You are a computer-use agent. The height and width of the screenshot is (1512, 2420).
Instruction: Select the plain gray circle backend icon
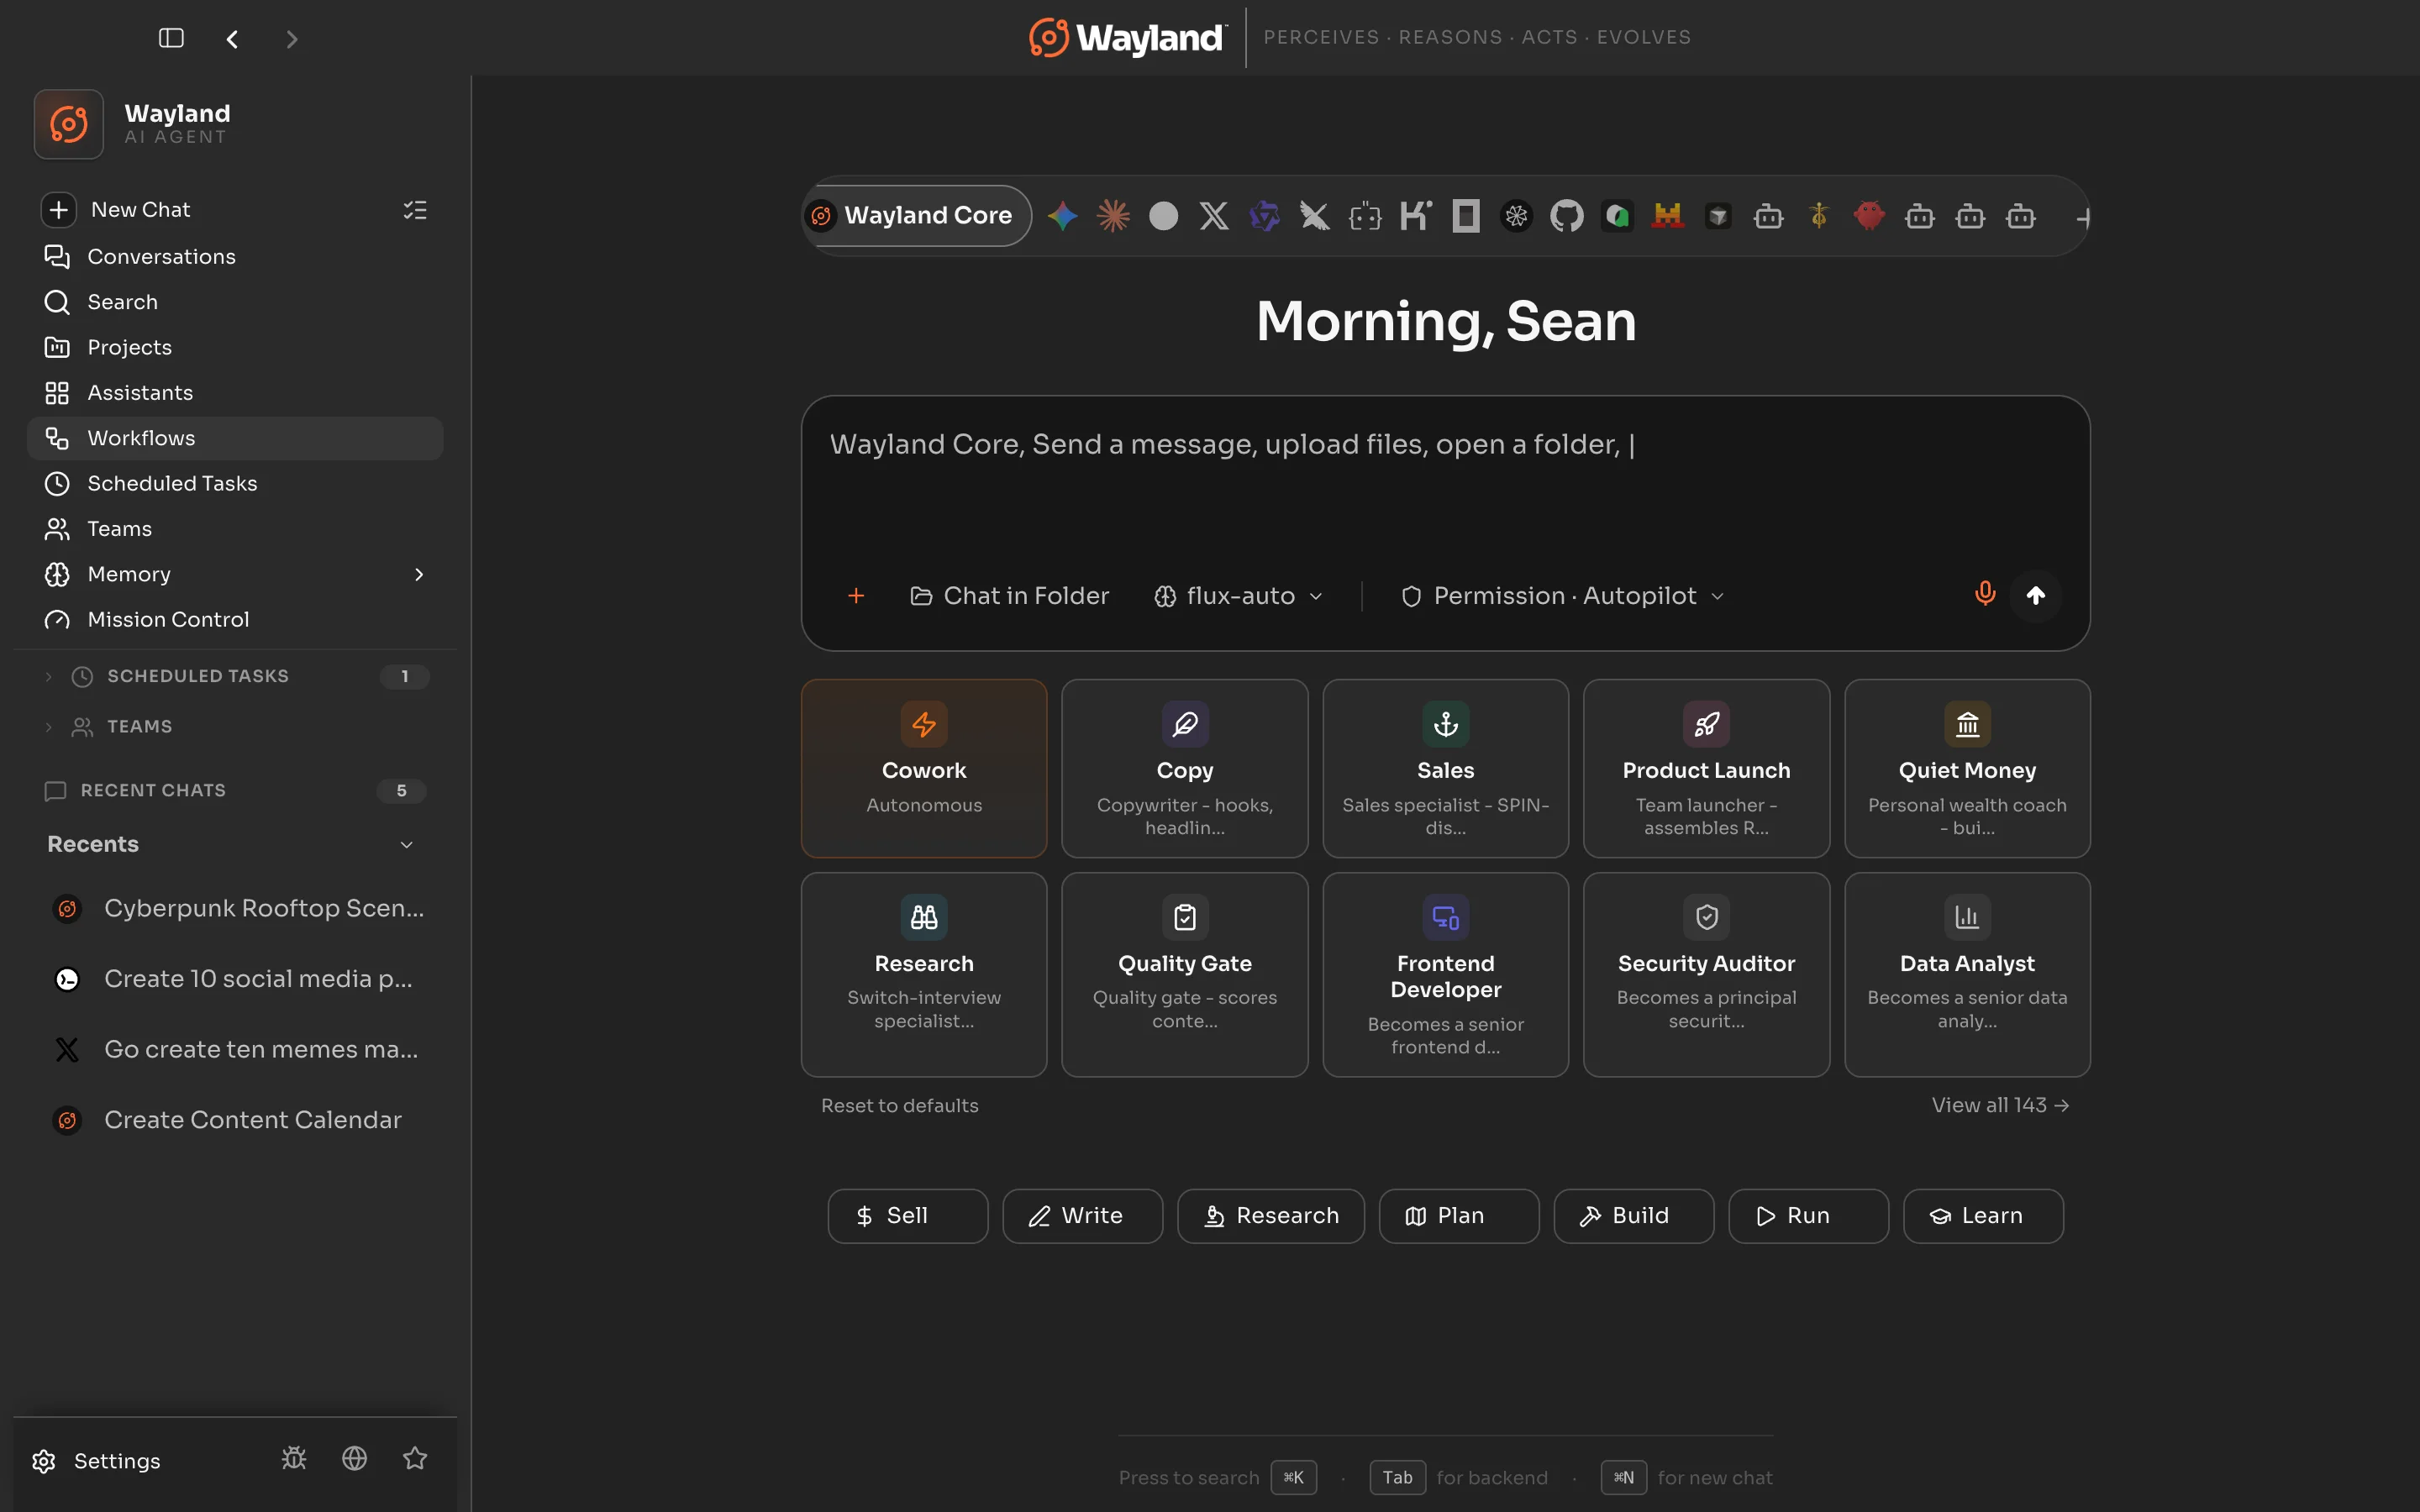coord(1163,216)
